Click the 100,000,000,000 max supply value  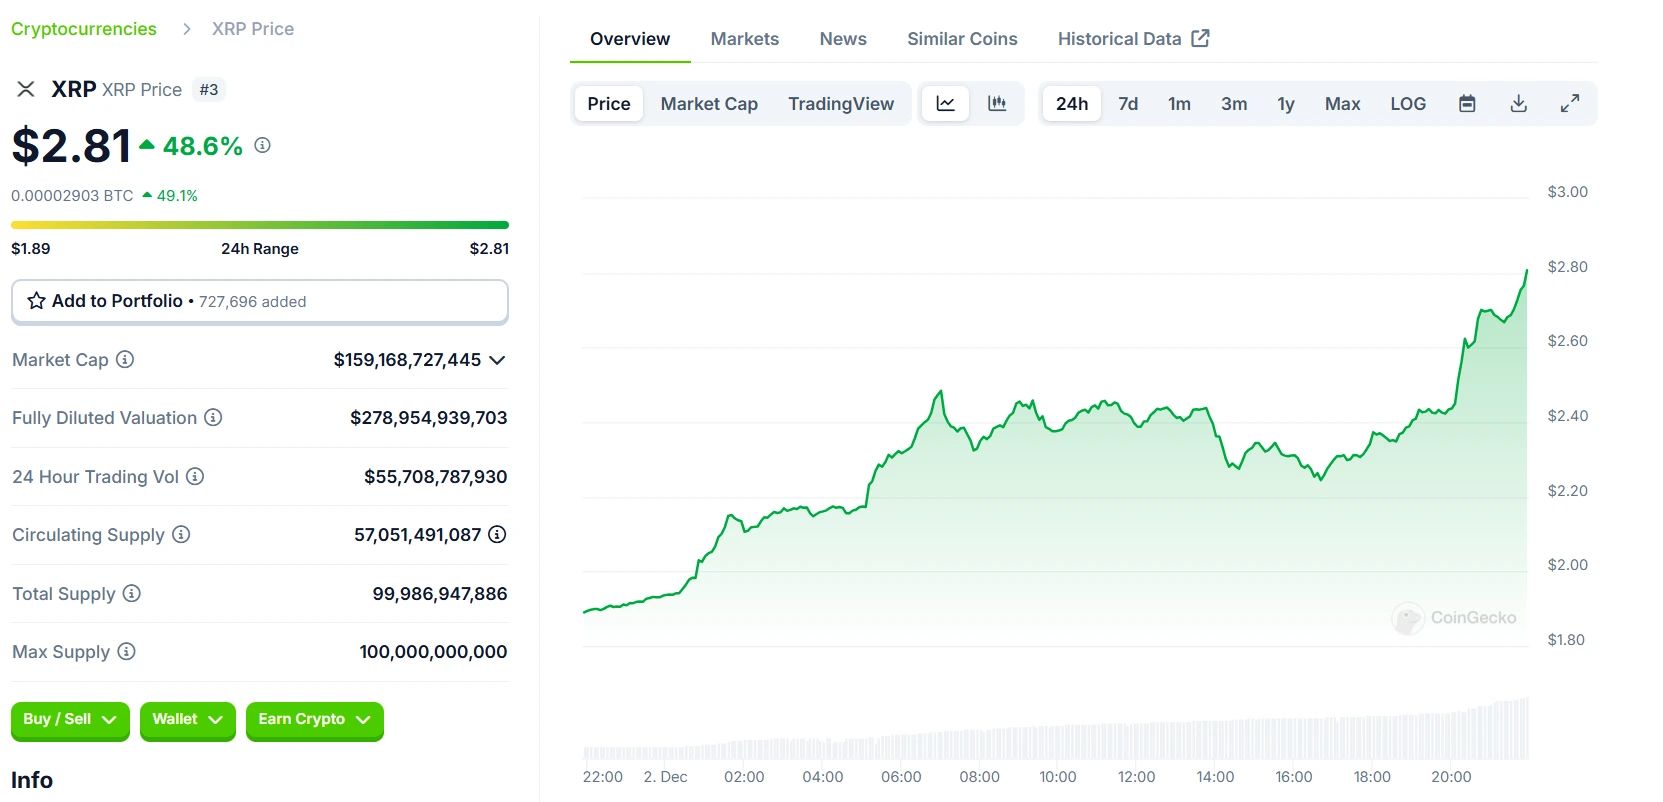click(x=433, y=652)
